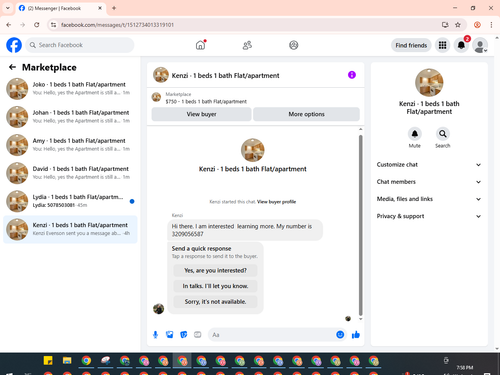Open the emoji picker in message box
This screenshot has width=500, height=375.
[x=340, y=335]
